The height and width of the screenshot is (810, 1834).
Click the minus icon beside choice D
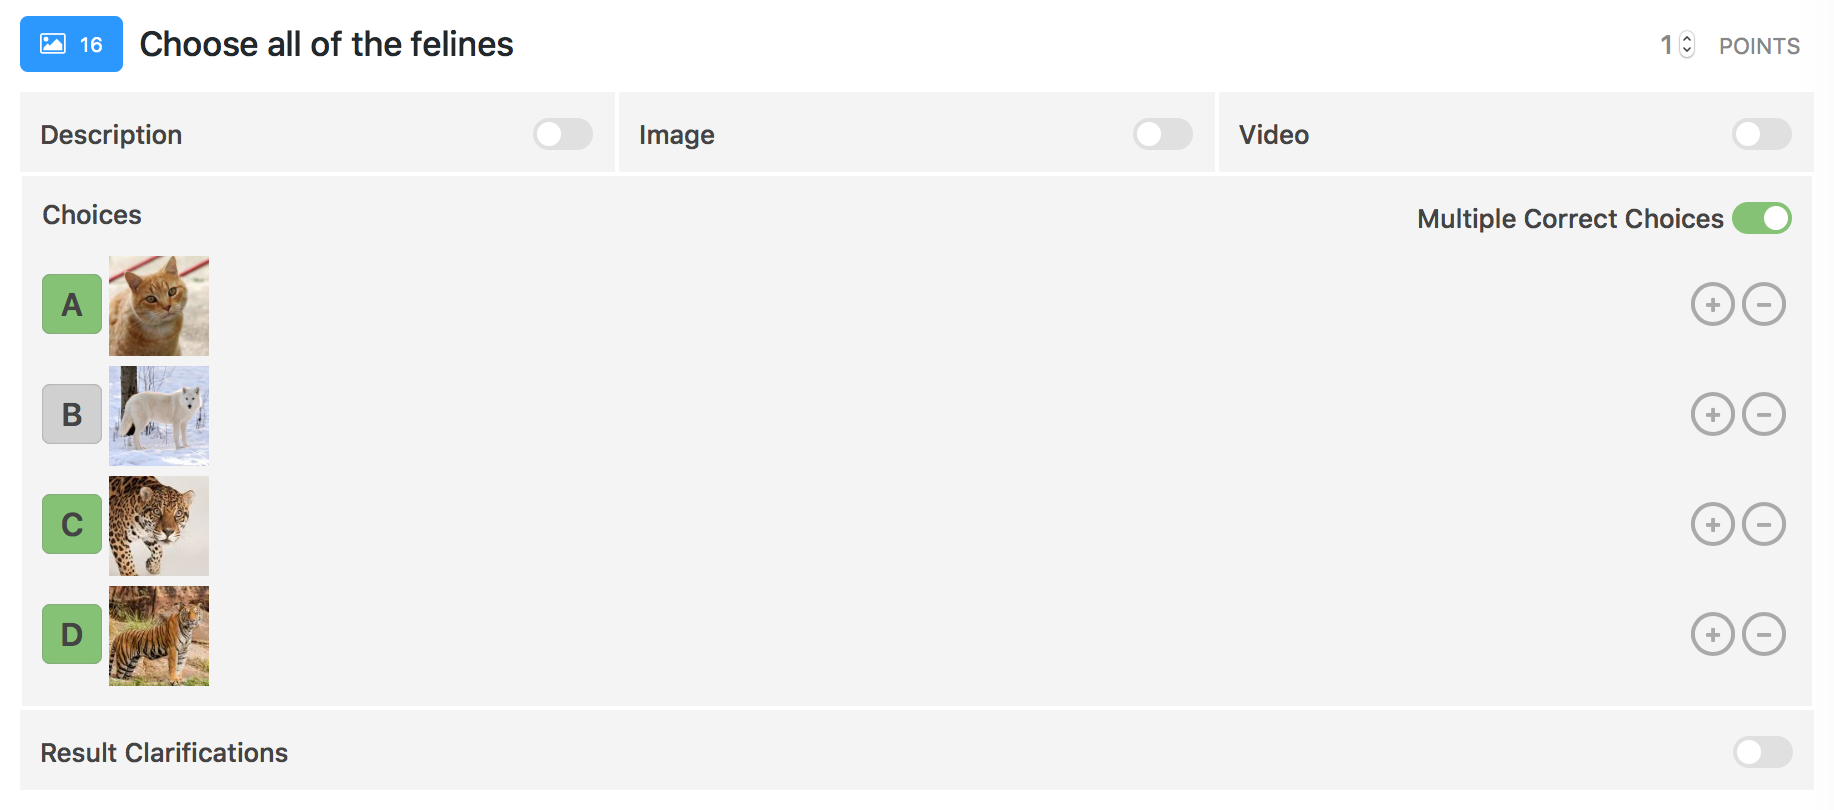coord(1764,633)
